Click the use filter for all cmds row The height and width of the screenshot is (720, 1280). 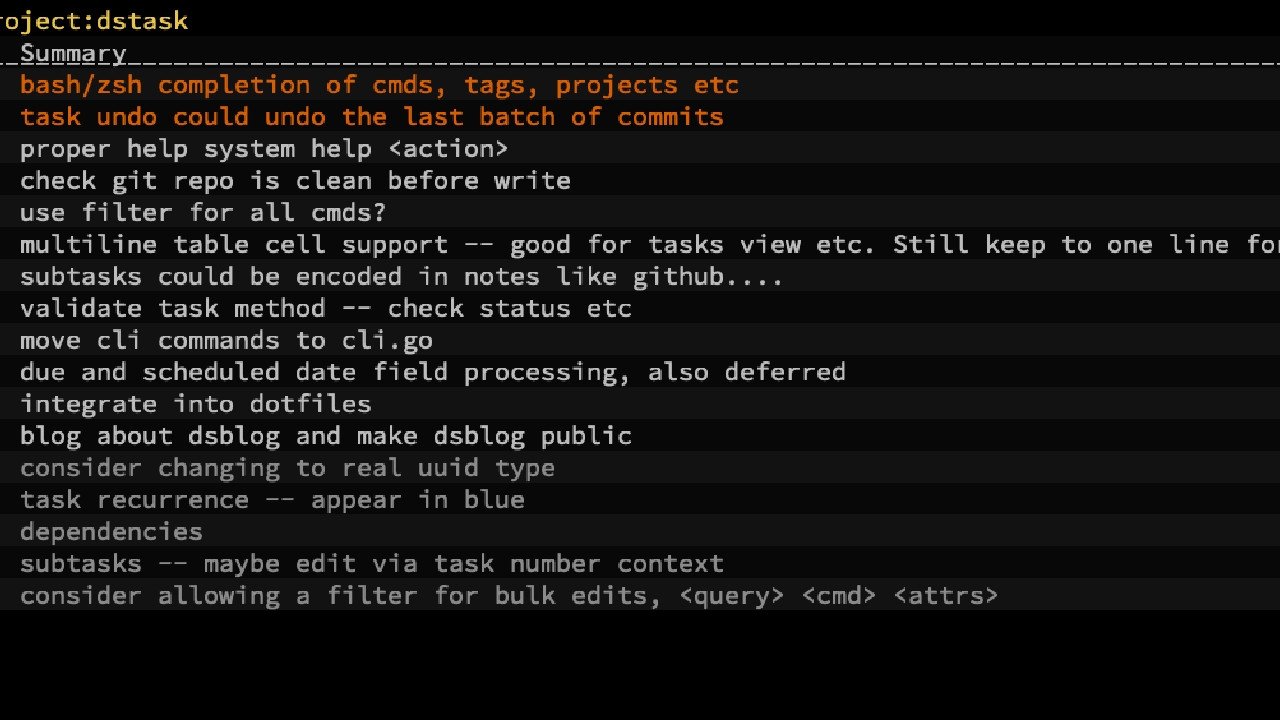click(x=202, y=213)
